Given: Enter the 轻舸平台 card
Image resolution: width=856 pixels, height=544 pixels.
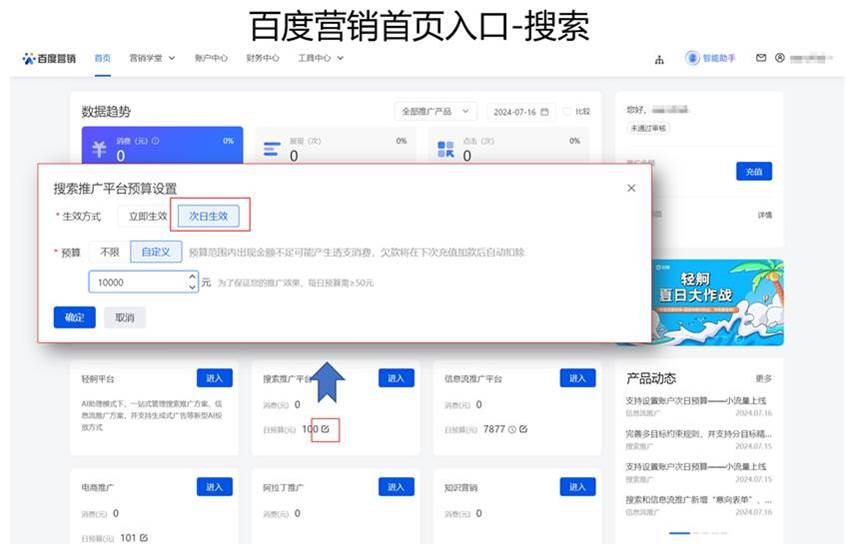Looking at the screenshot, I should click(x=215, y=378).
